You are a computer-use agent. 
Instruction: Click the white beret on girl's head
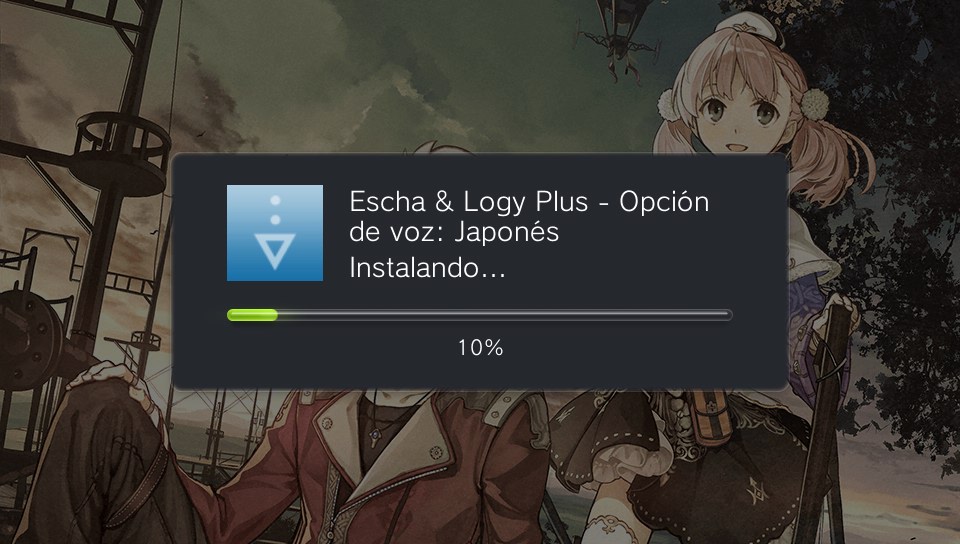coord(748,28)
